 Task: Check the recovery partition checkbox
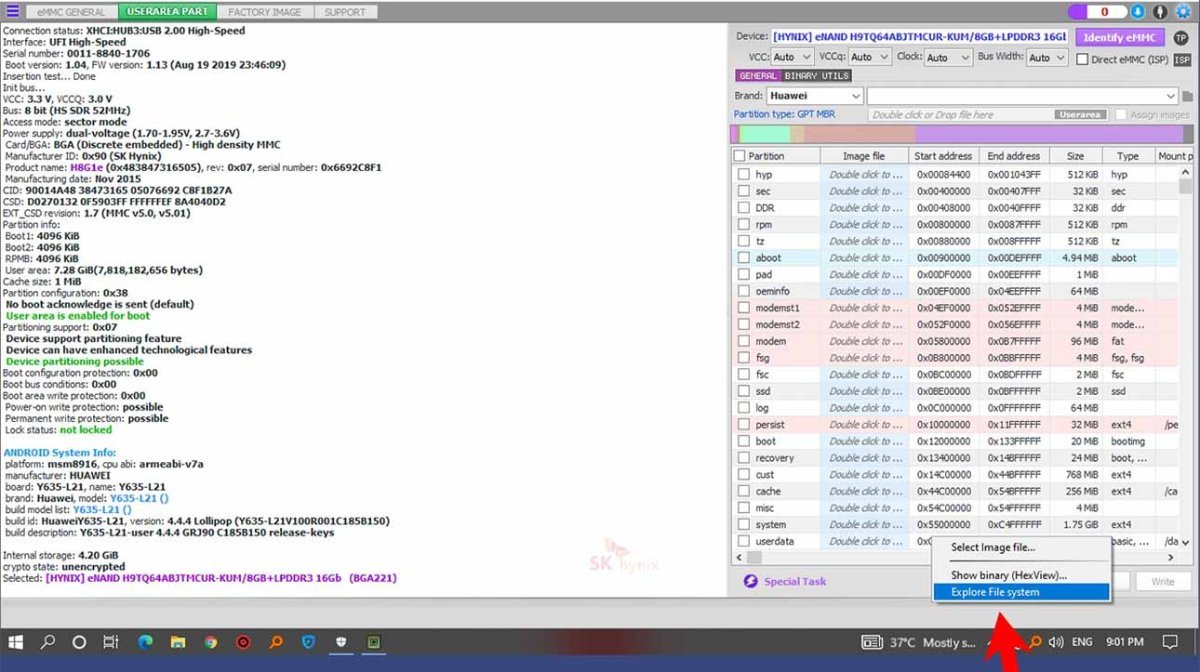point(743,458)
